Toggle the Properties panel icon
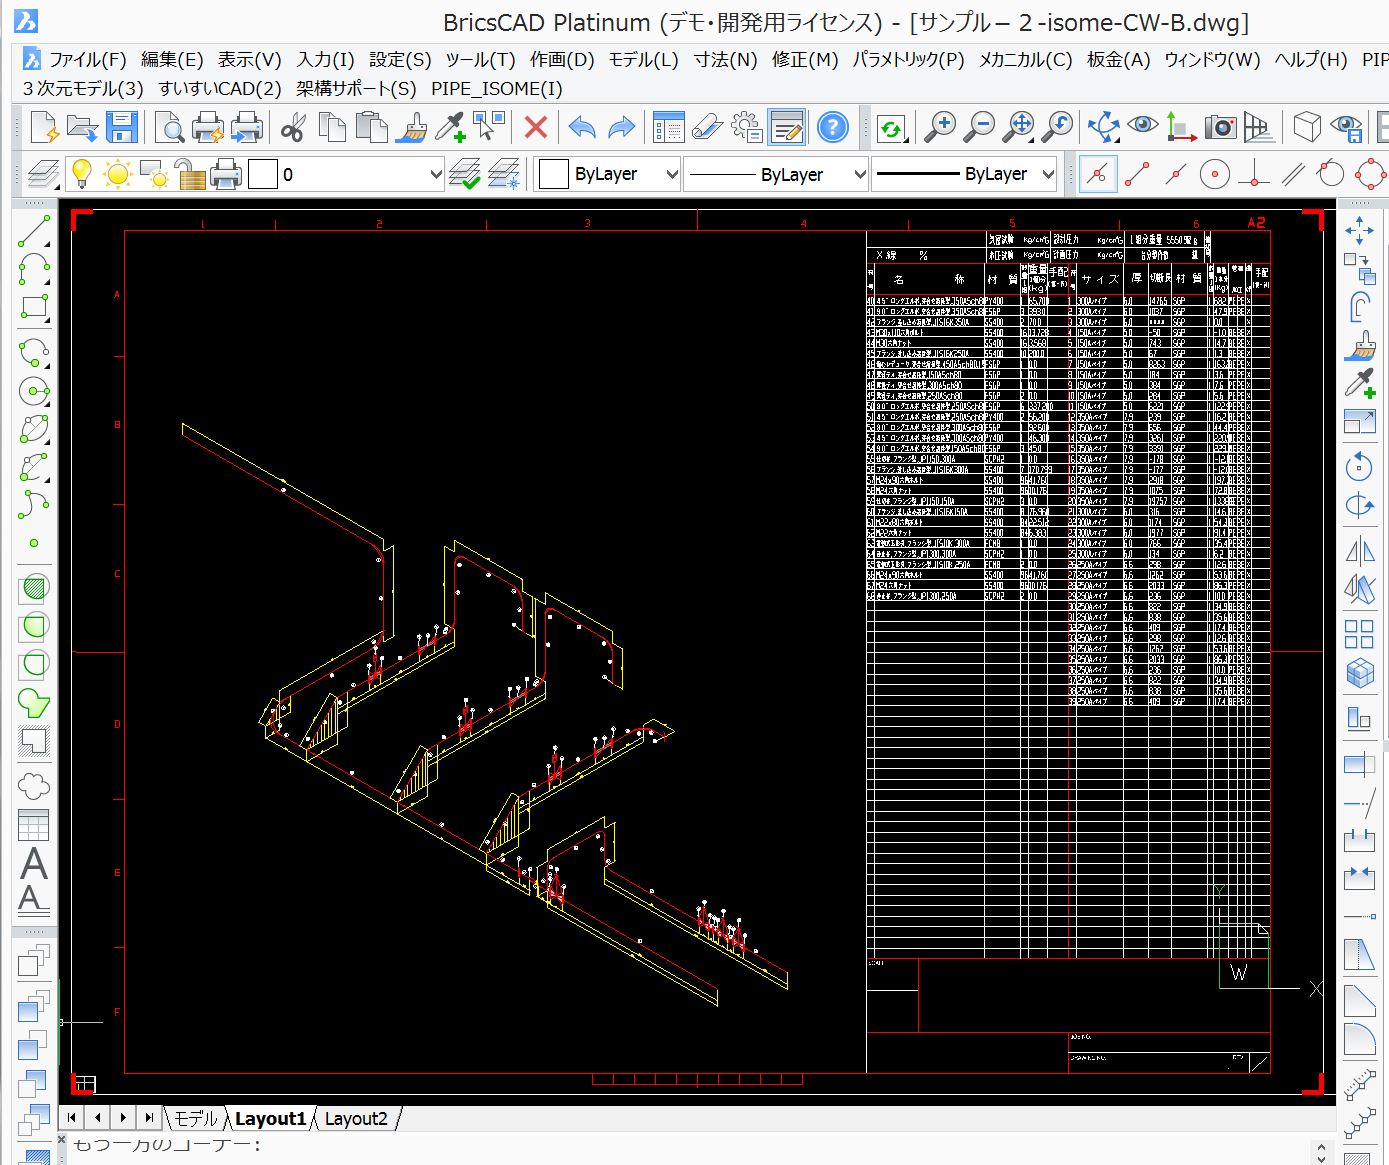This screenshot has height=1165, width=1389. tap(787, 127)
